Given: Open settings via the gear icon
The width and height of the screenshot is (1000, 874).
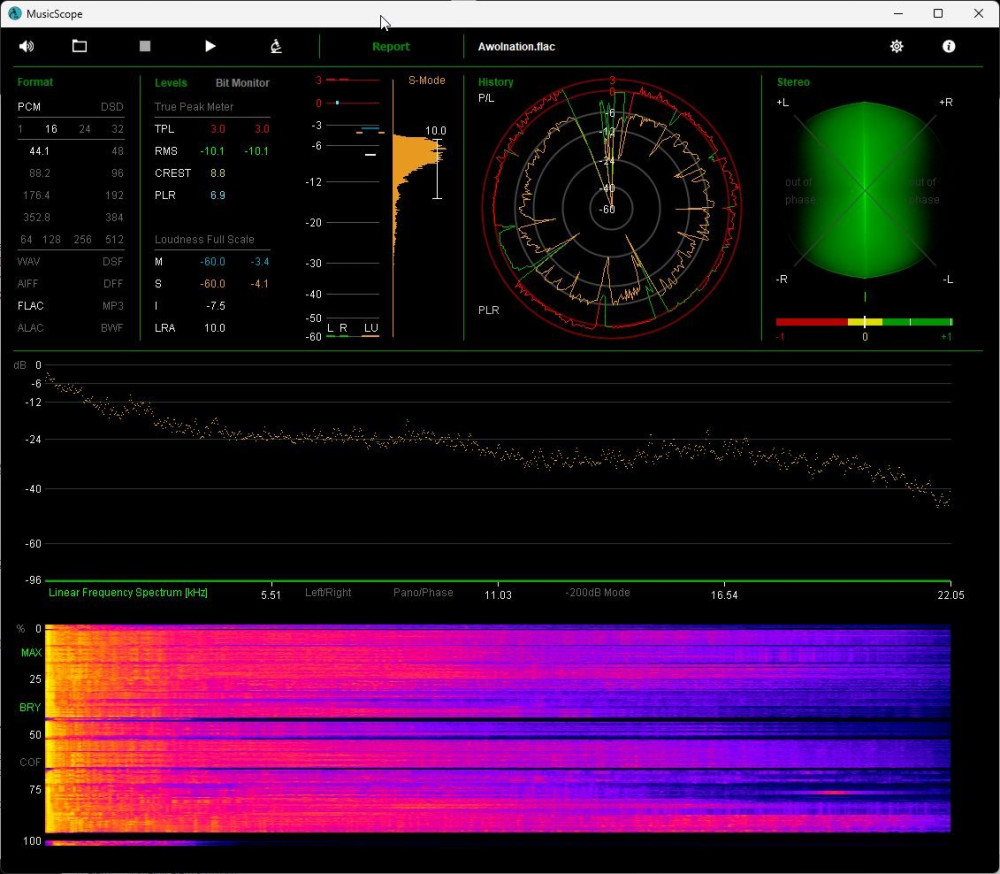Looking at the screenshot, I should (x=897, y=46).
